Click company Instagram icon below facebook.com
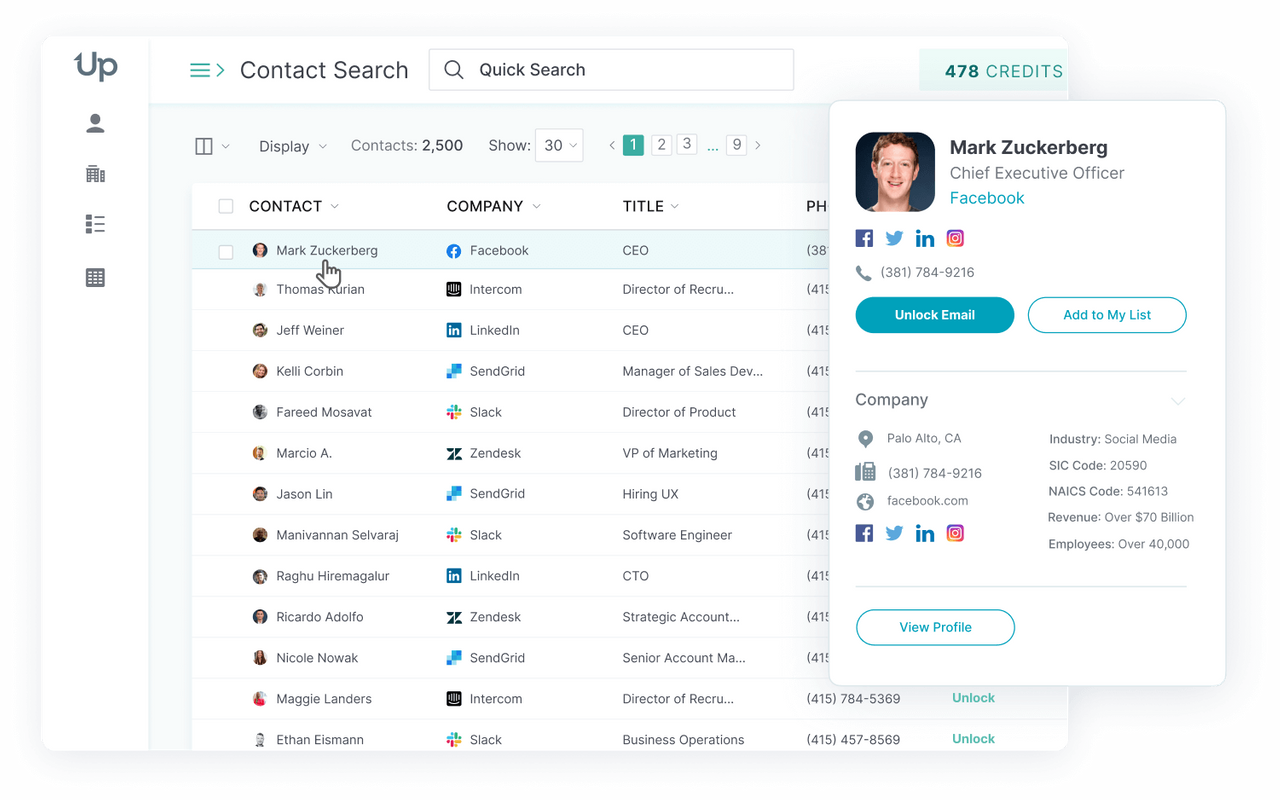The height and width of the screenshot is (800, 1280). point(955,533)
